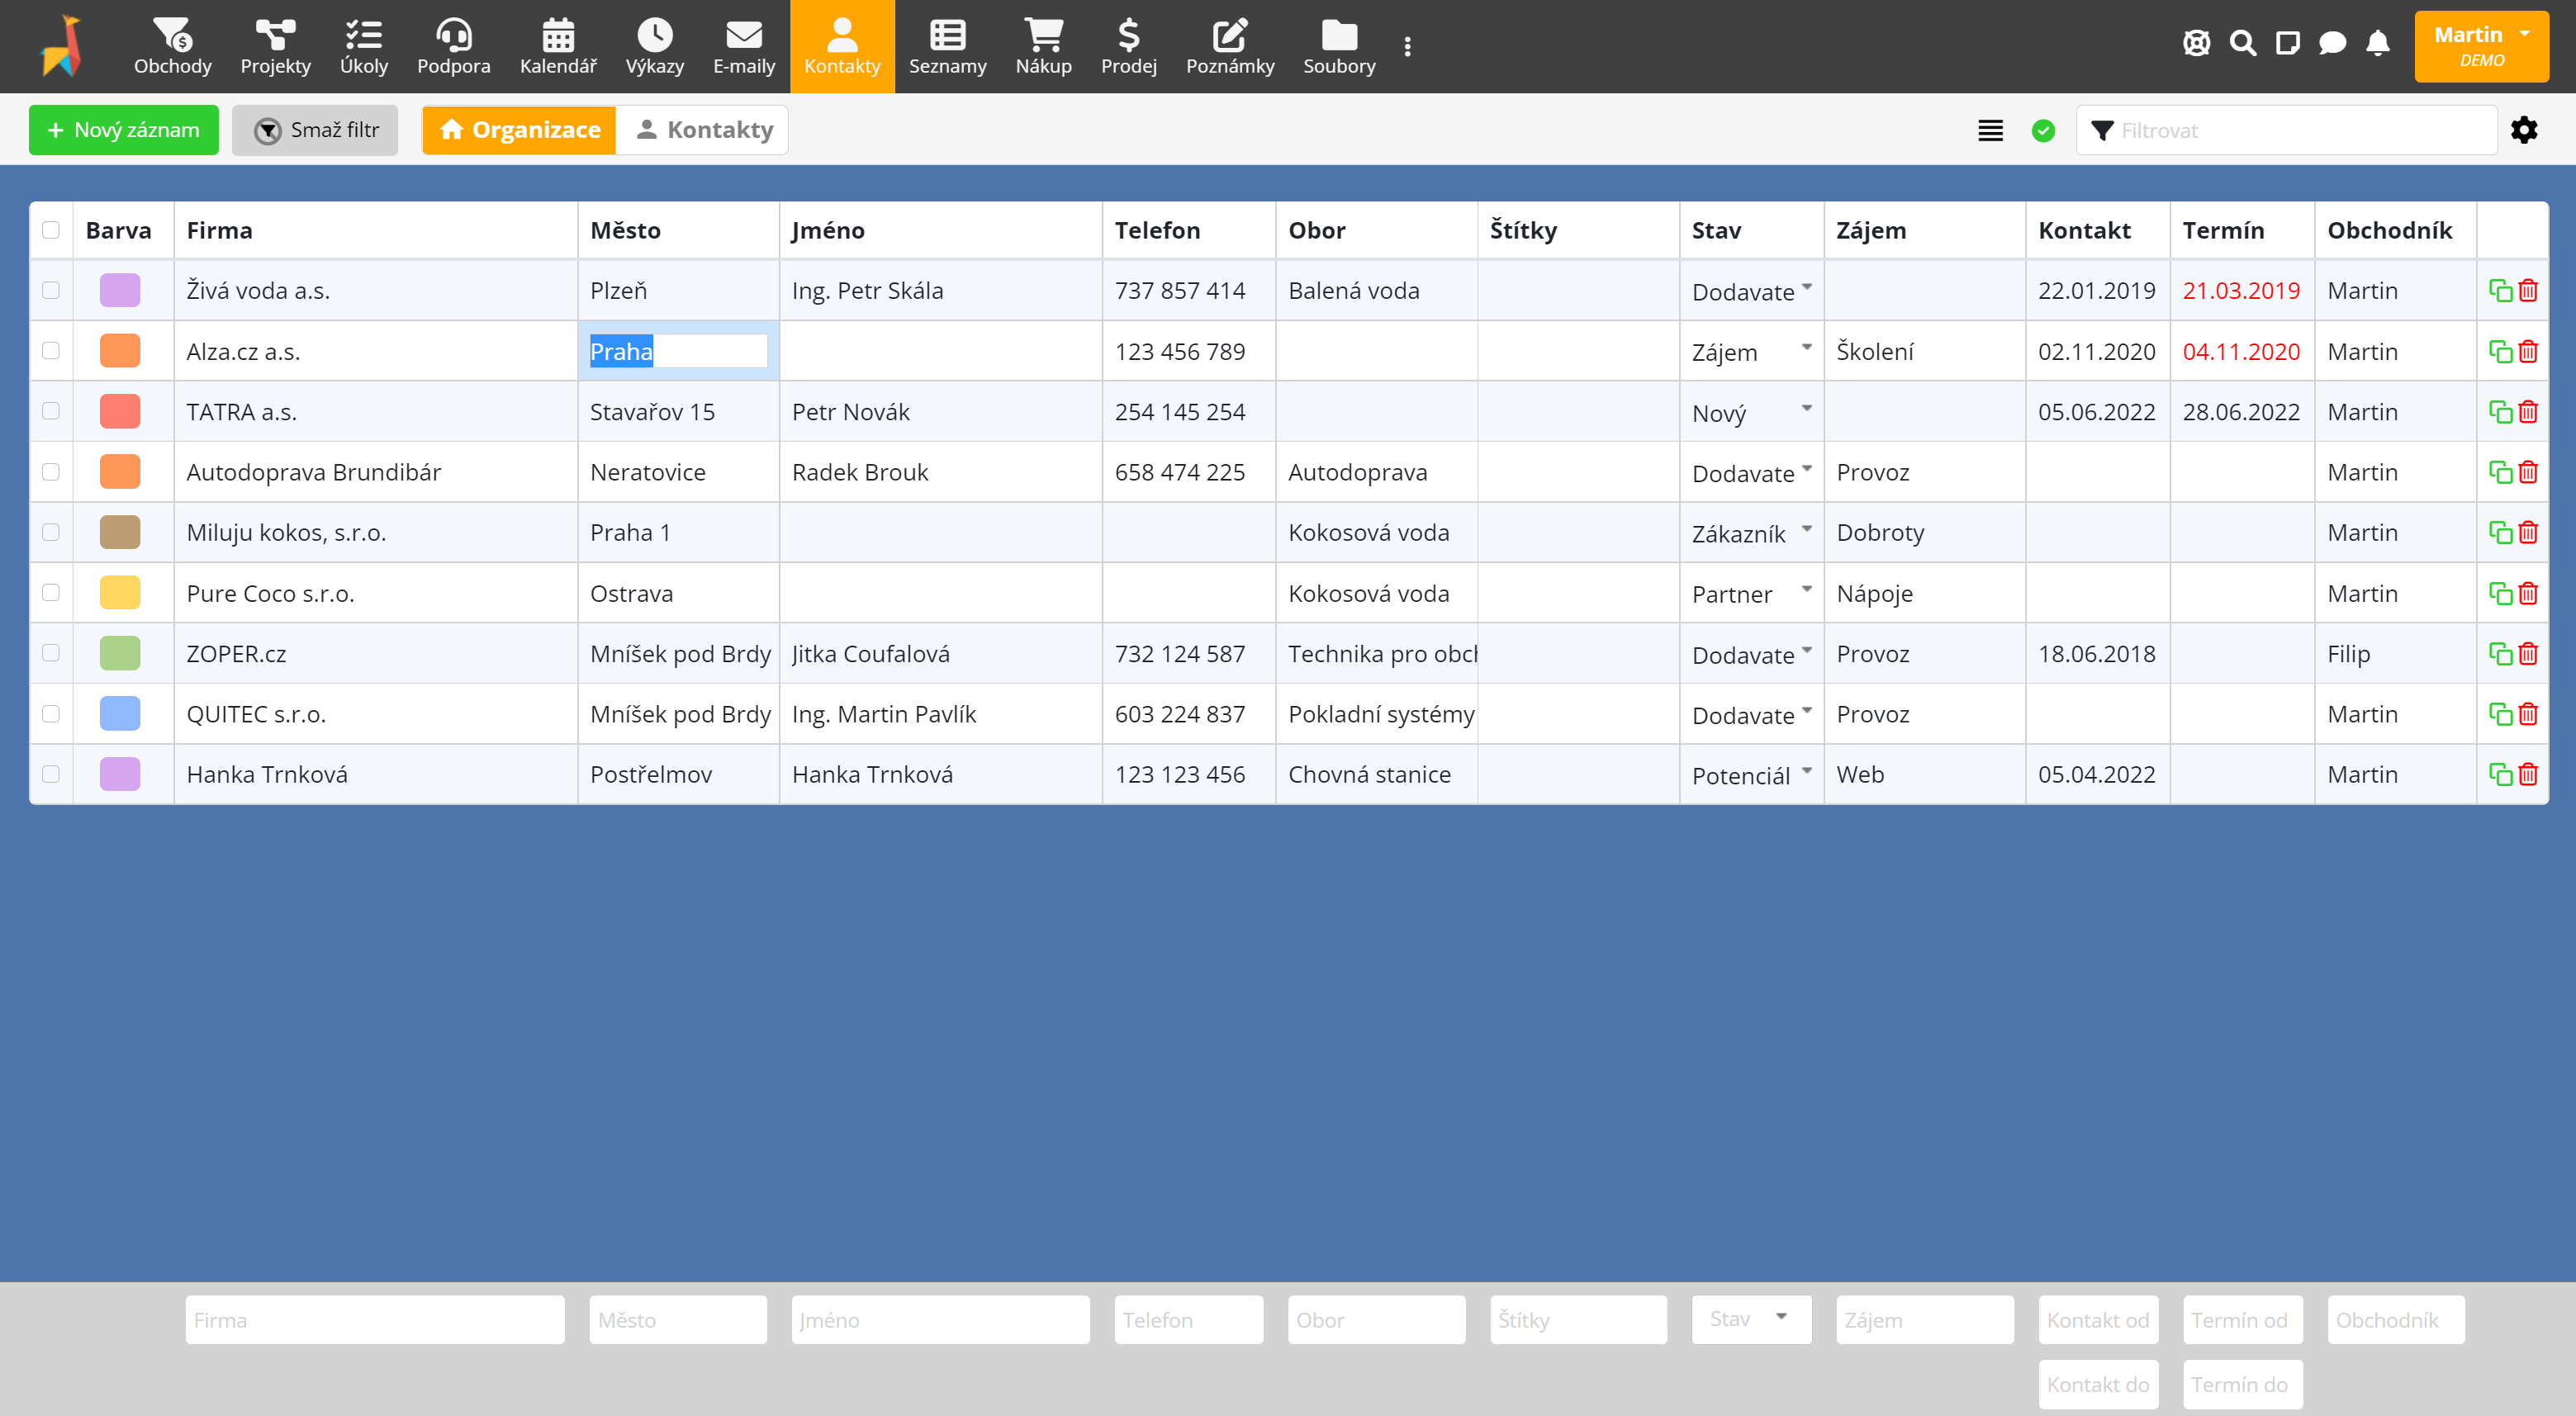The width and height of the screenshot is (2576, 1416).
Task: Switch to Organizace tab
Action: coord(518,127)
